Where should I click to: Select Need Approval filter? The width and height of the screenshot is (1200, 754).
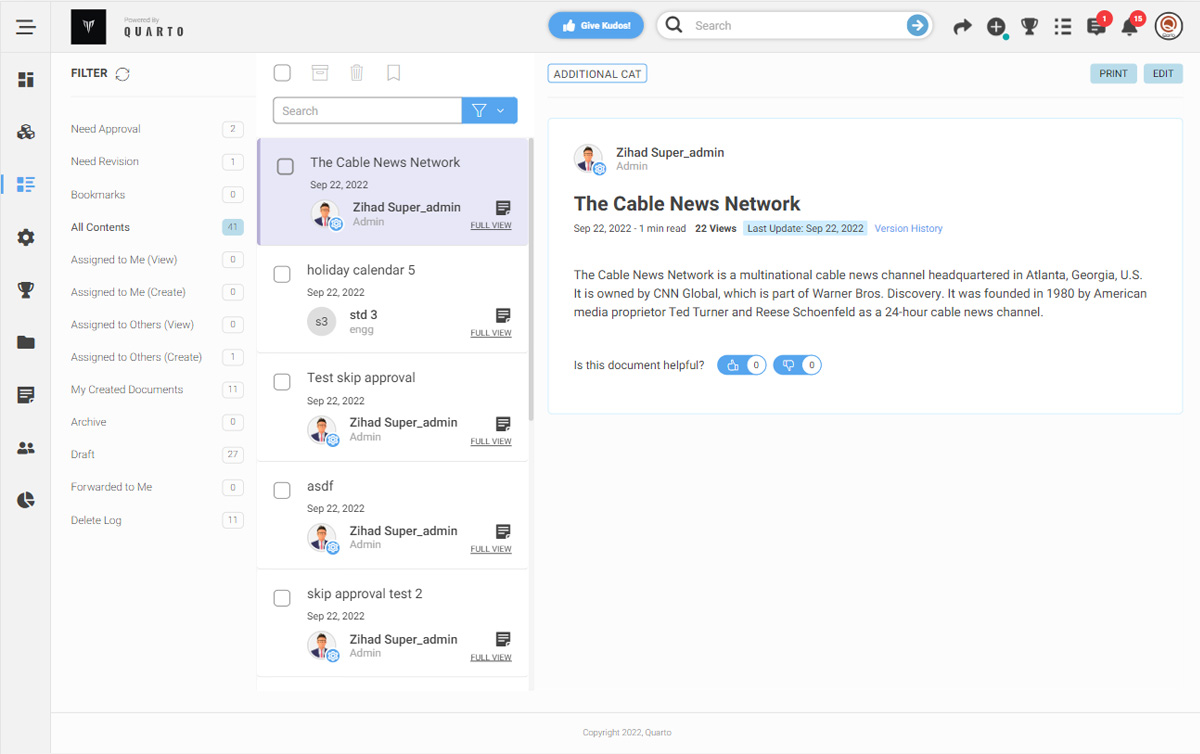coord(157,129)
